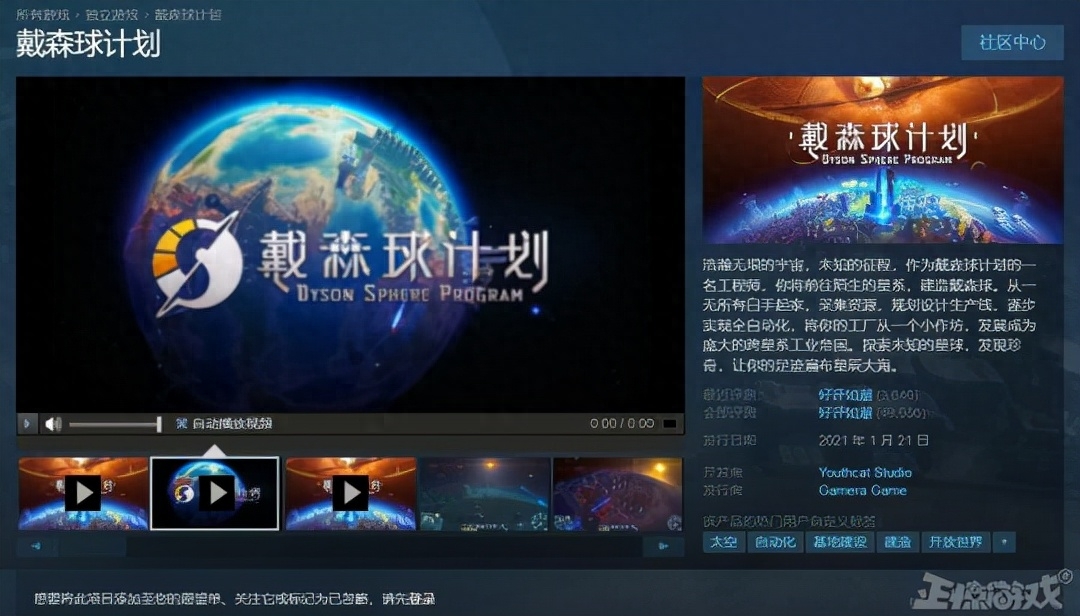
Task: Play the first trailer thumbnail
Action: [83, 493]
